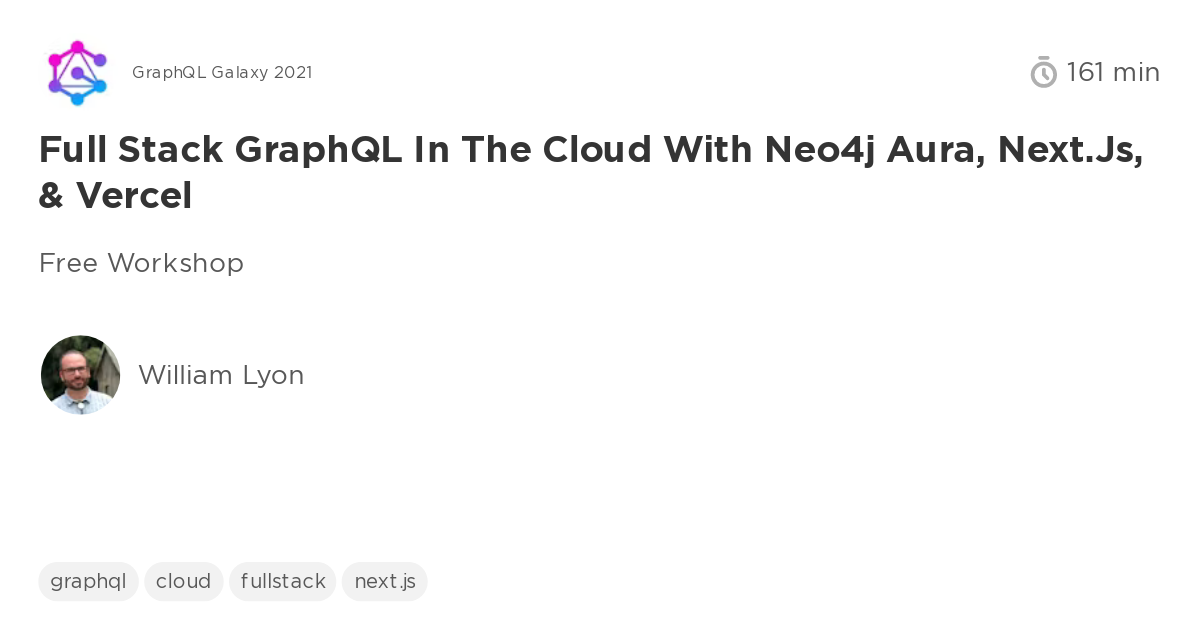Image resolution: width=1200 pixels, height=628 pixels.
Task: Click the center node inside the GraphQL logo
Action: [77, 73]
